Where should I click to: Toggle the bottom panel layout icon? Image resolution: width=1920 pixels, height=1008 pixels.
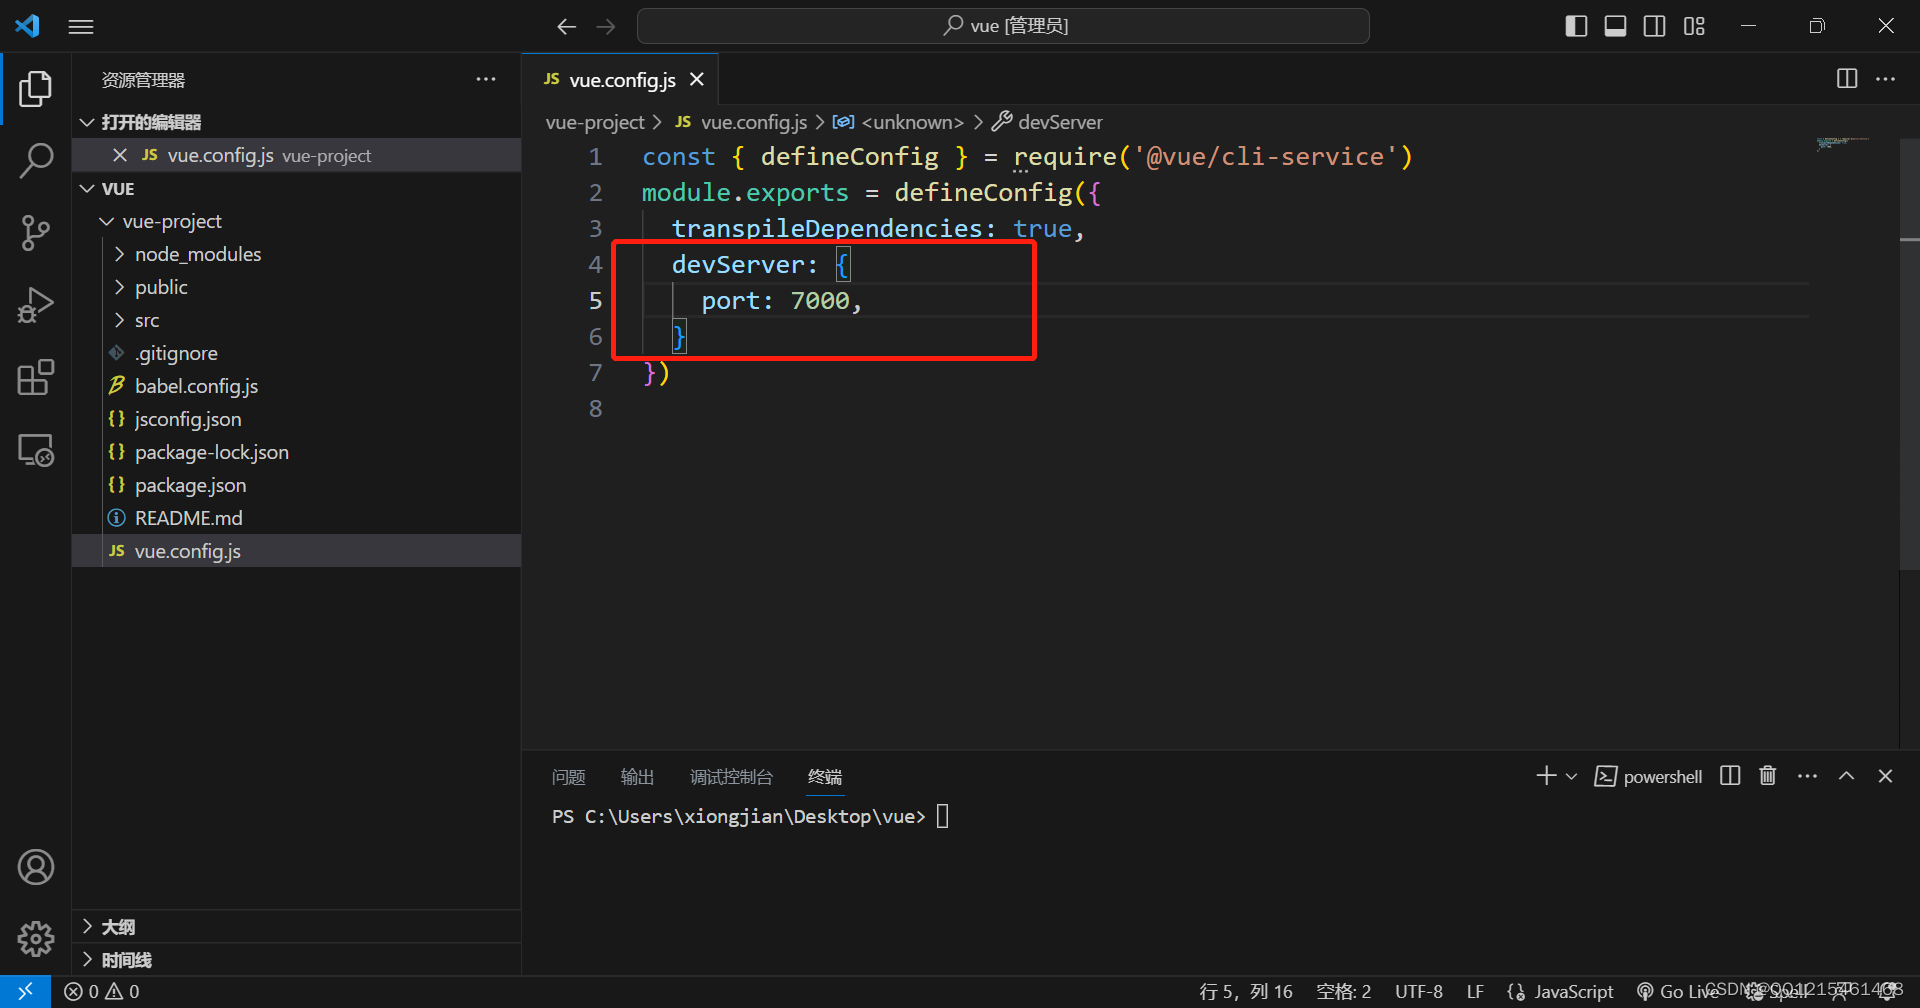click(x=1615, y=26)
